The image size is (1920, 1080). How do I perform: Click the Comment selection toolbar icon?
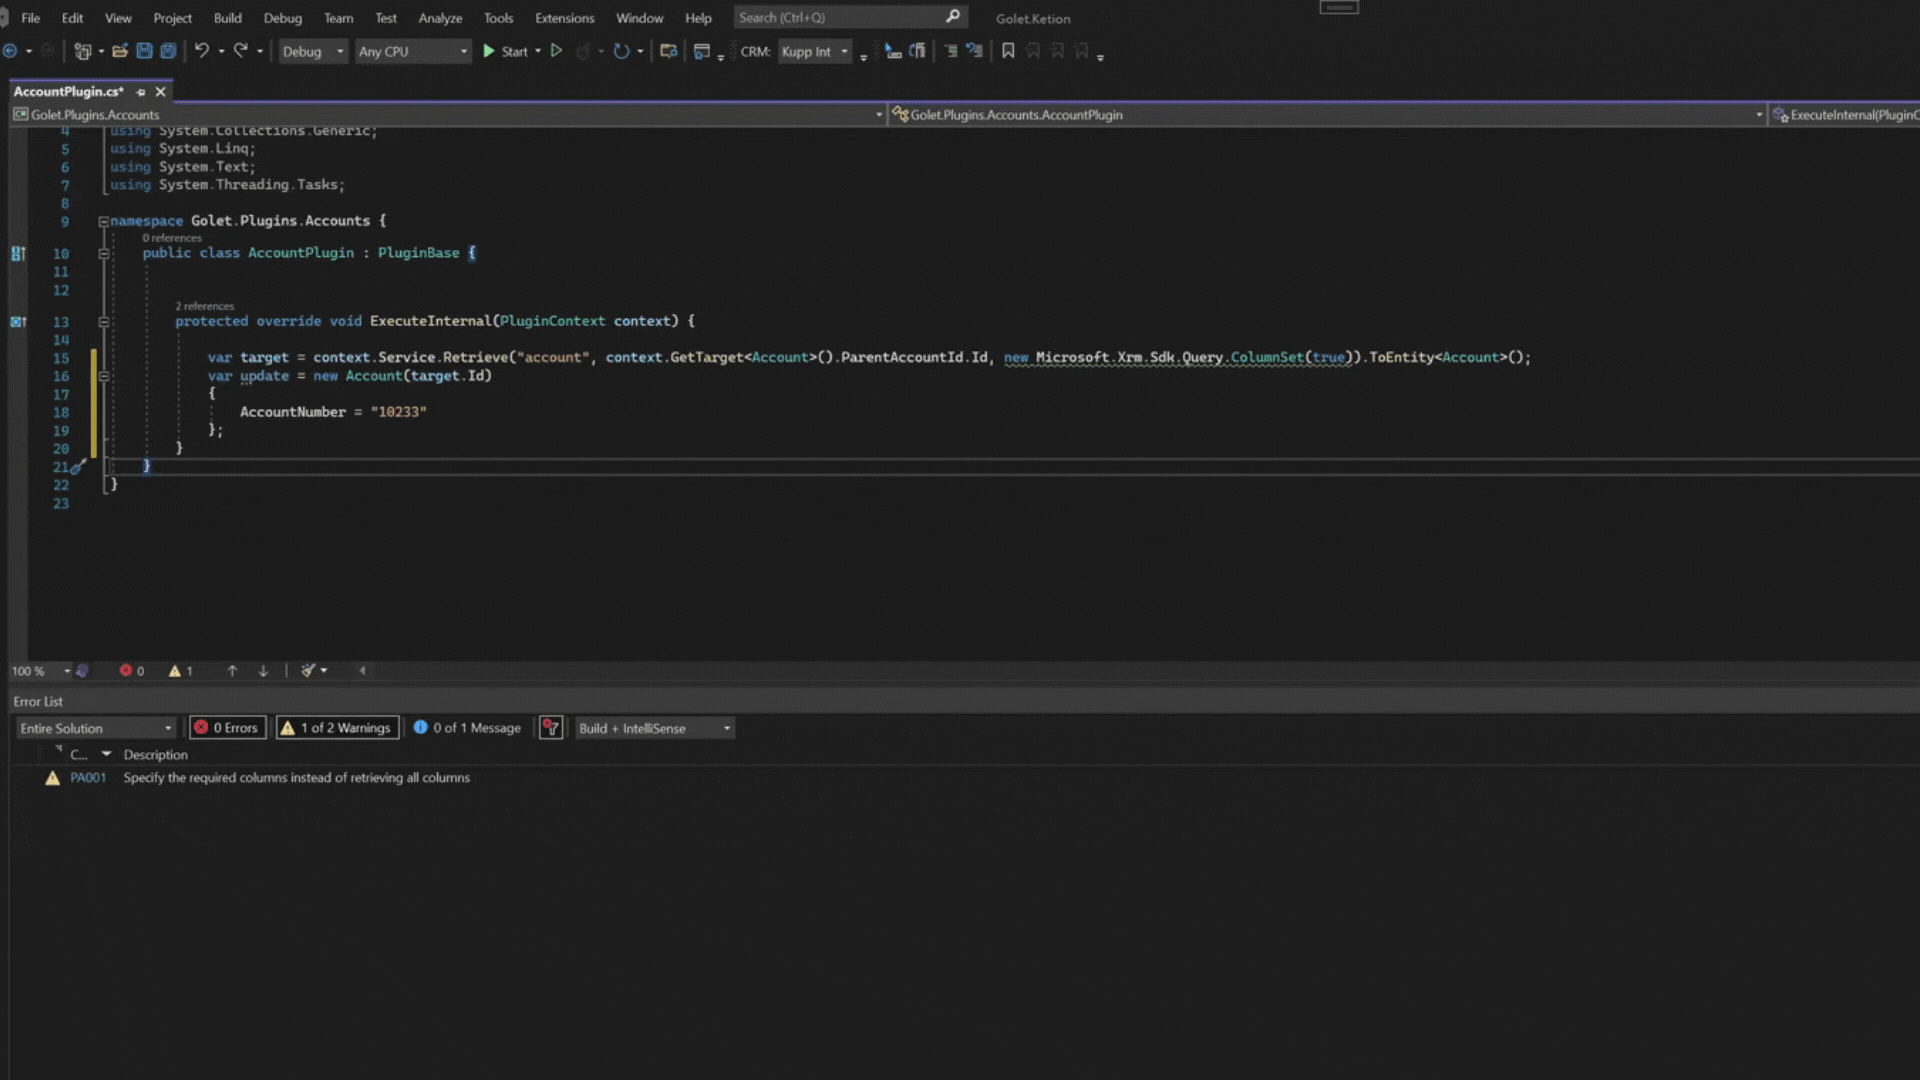pos(951,51)
